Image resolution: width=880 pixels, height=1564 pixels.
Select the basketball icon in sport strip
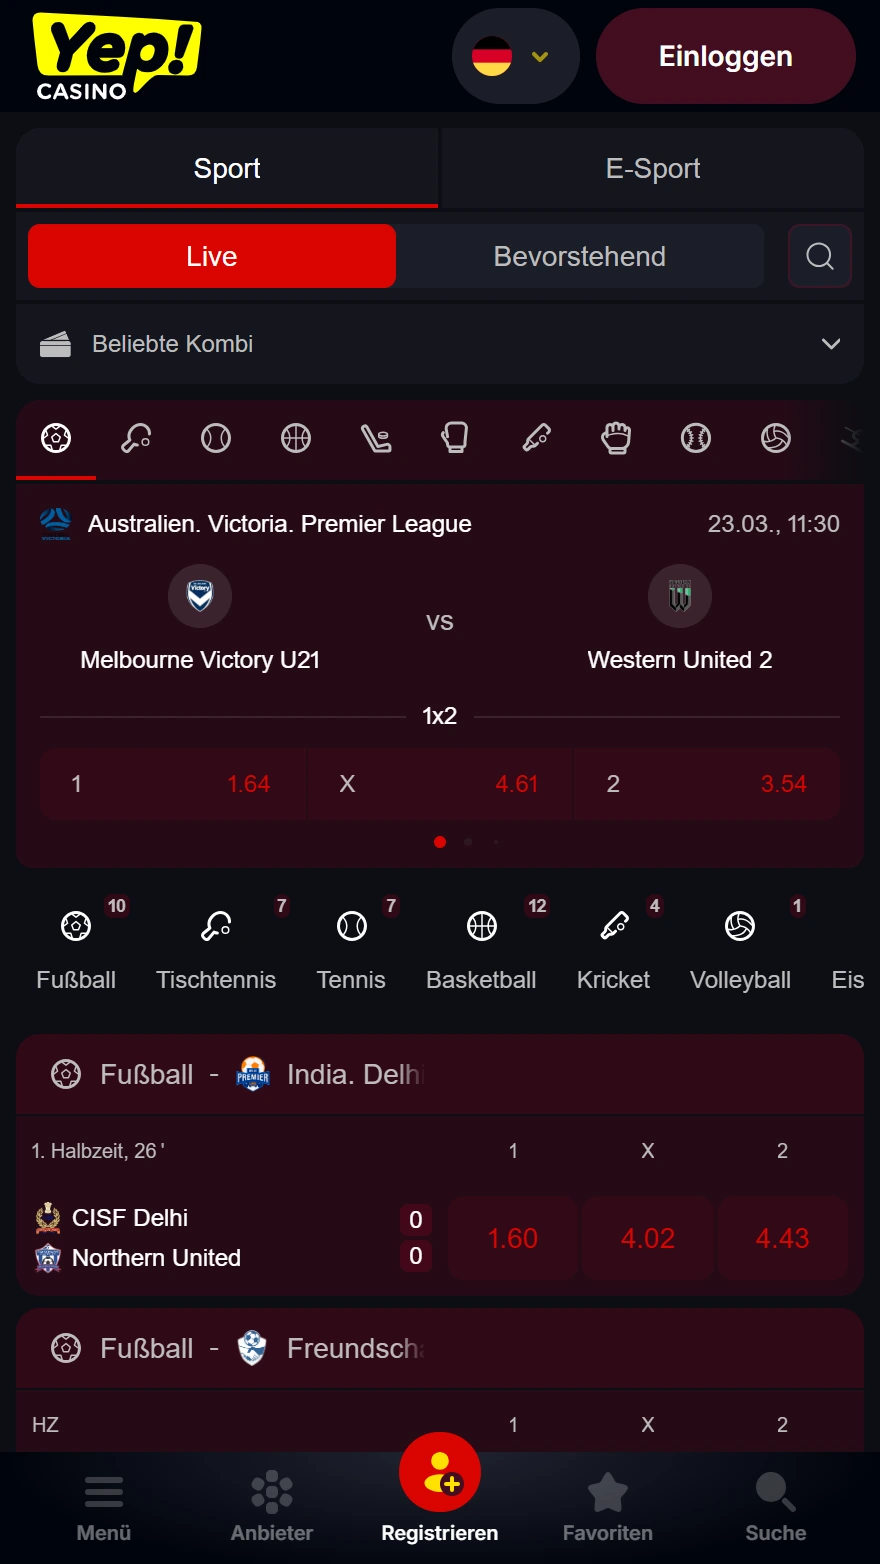(296, 438)
